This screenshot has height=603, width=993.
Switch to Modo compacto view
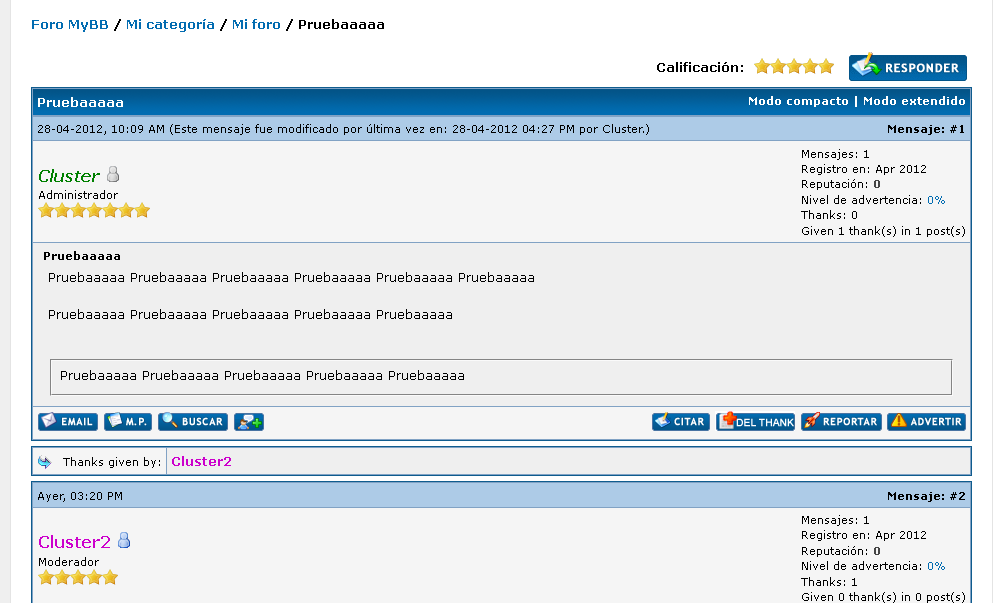(797, 101)
